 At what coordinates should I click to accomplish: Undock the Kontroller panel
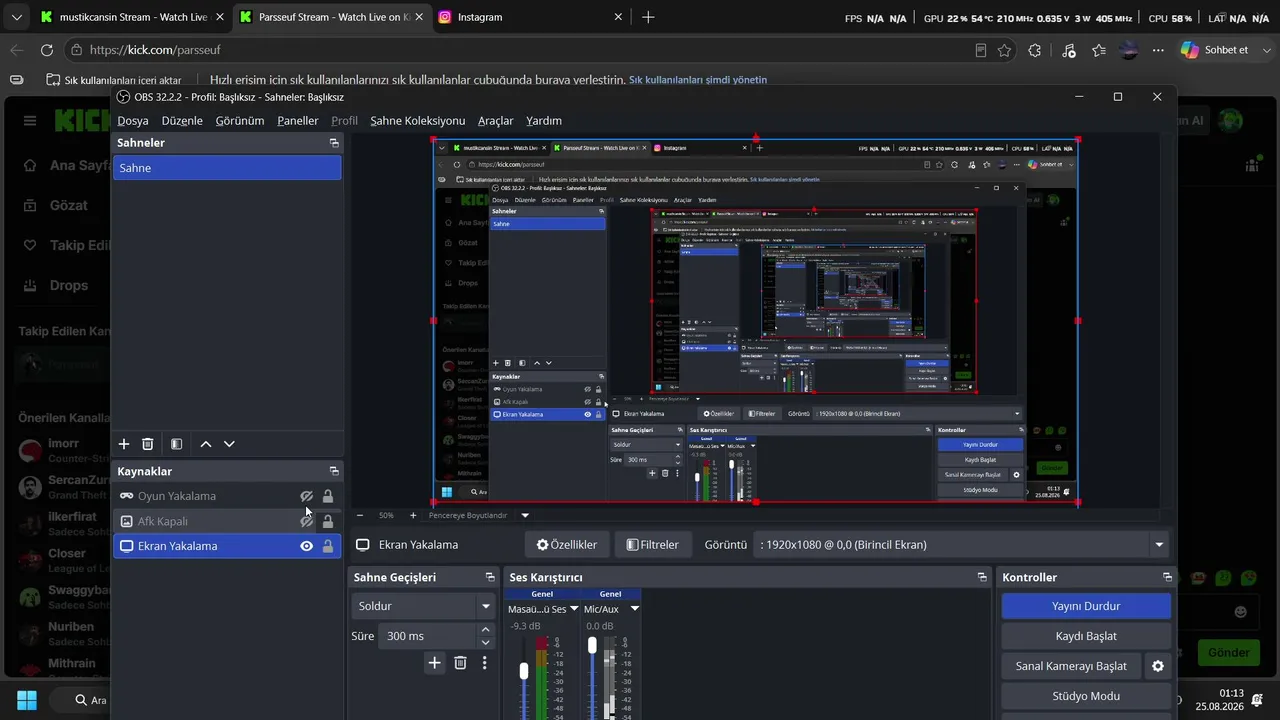1167,577
